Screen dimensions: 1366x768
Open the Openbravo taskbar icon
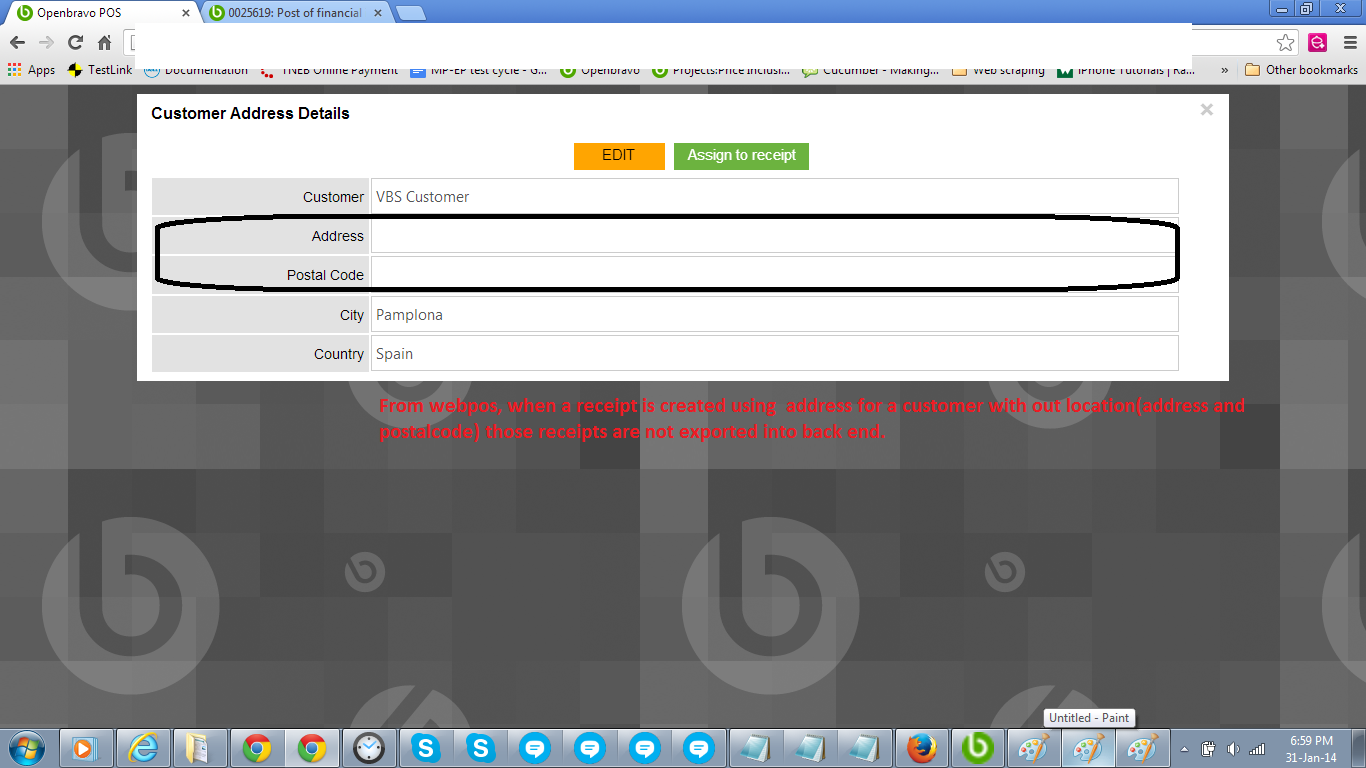tap(977, 748)
